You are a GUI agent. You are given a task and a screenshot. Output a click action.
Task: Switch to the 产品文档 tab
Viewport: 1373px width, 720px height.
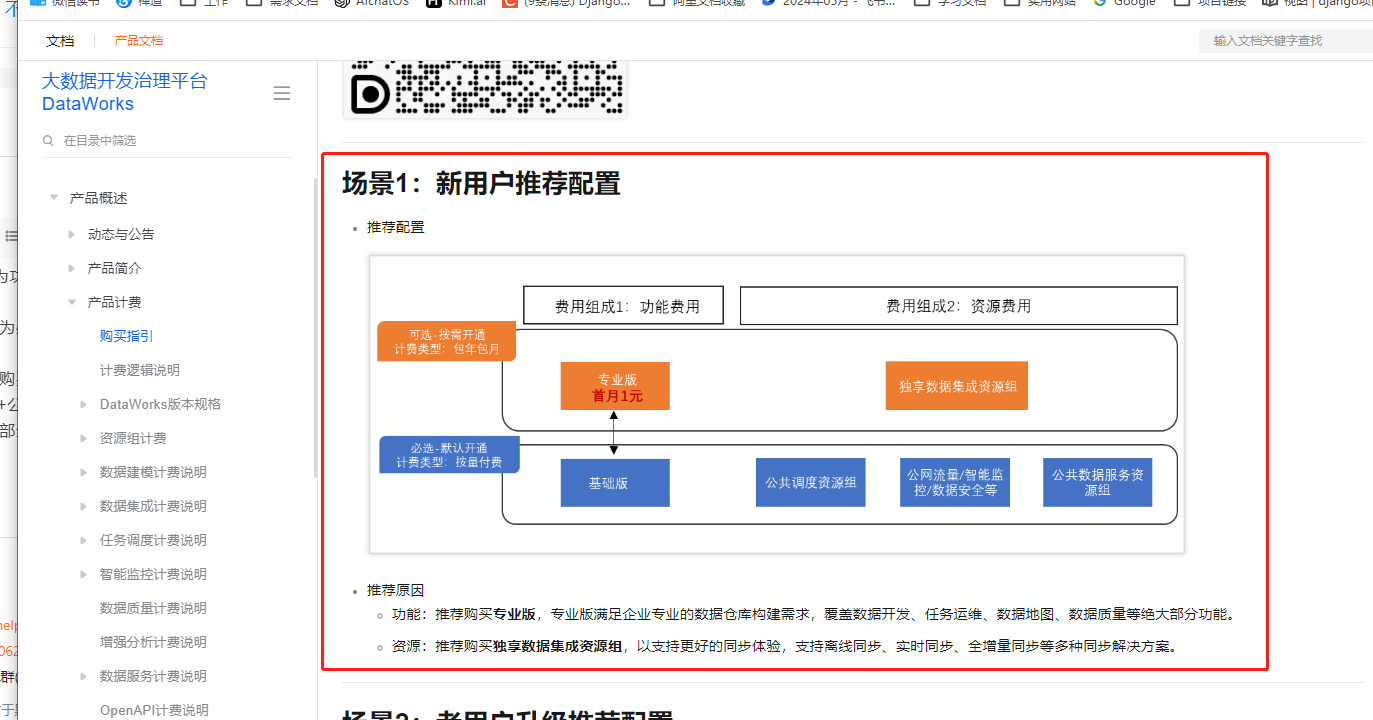click(x=139, y=41)
